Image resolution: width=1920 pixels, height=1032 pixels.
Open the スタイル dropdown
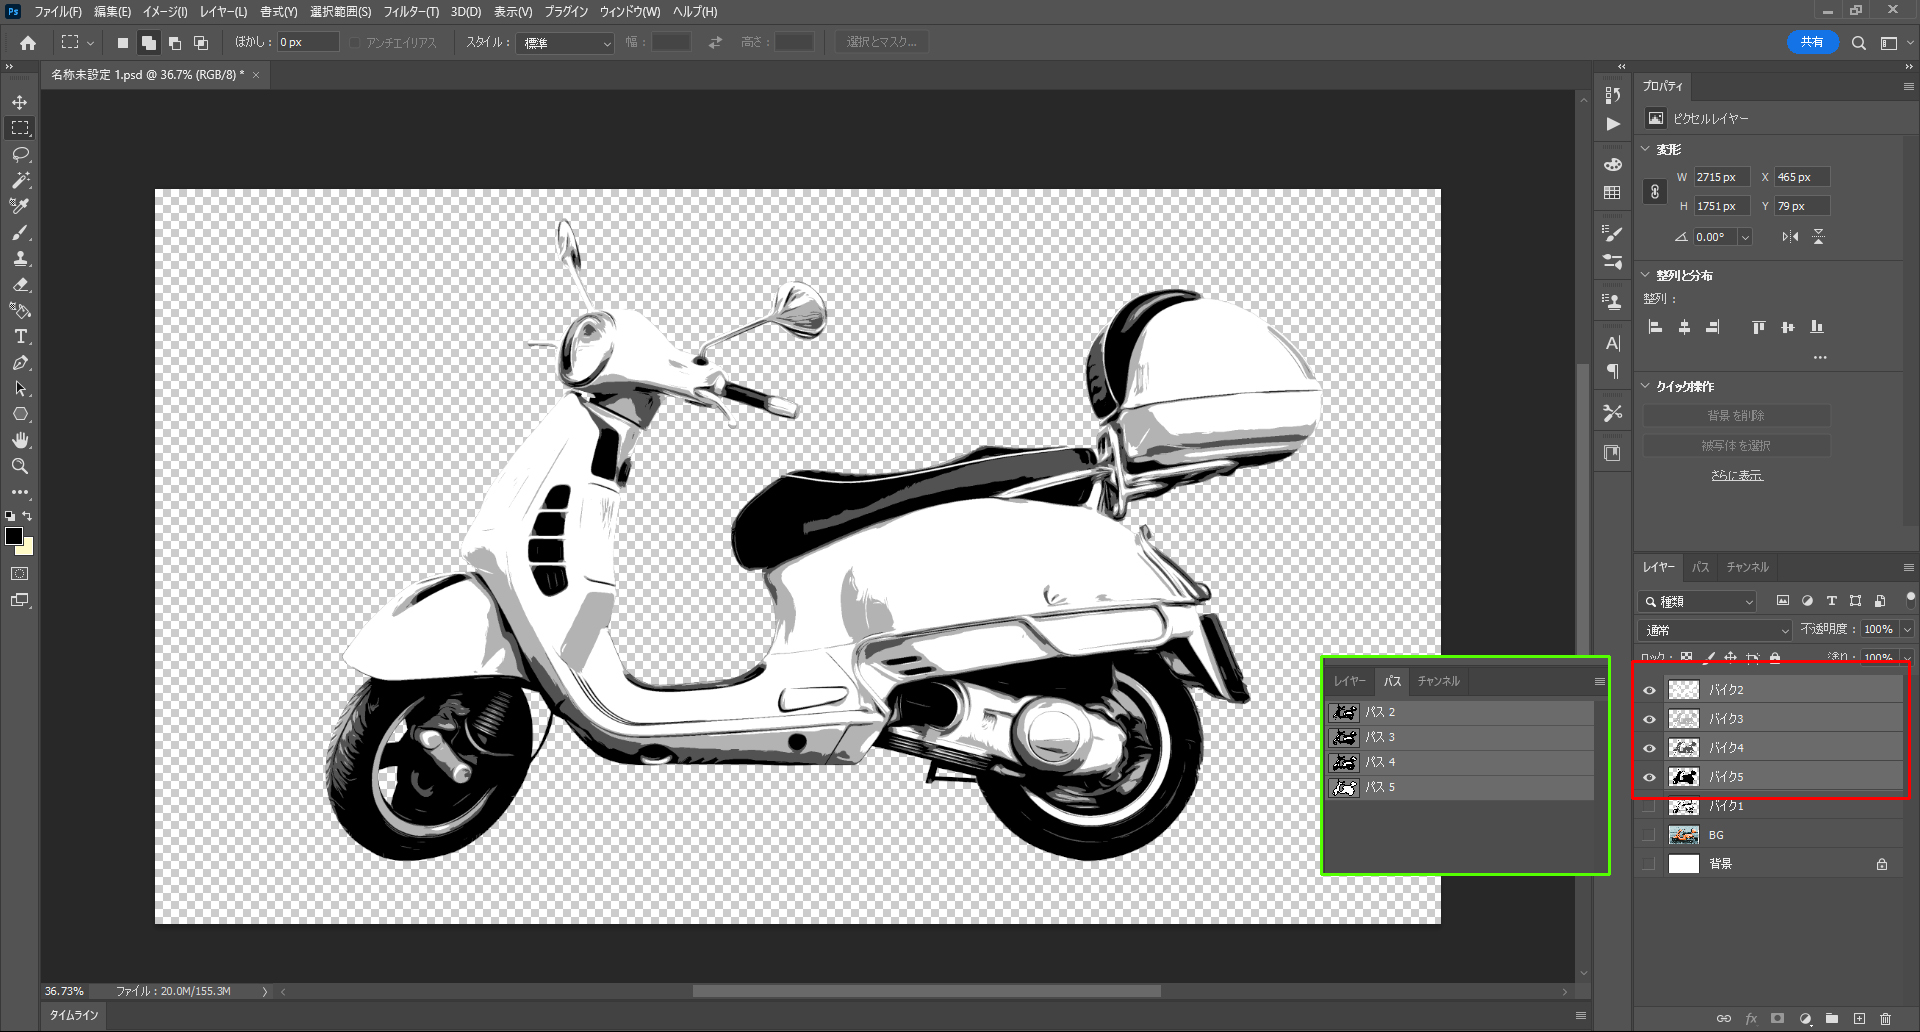(x=566, y=43)
